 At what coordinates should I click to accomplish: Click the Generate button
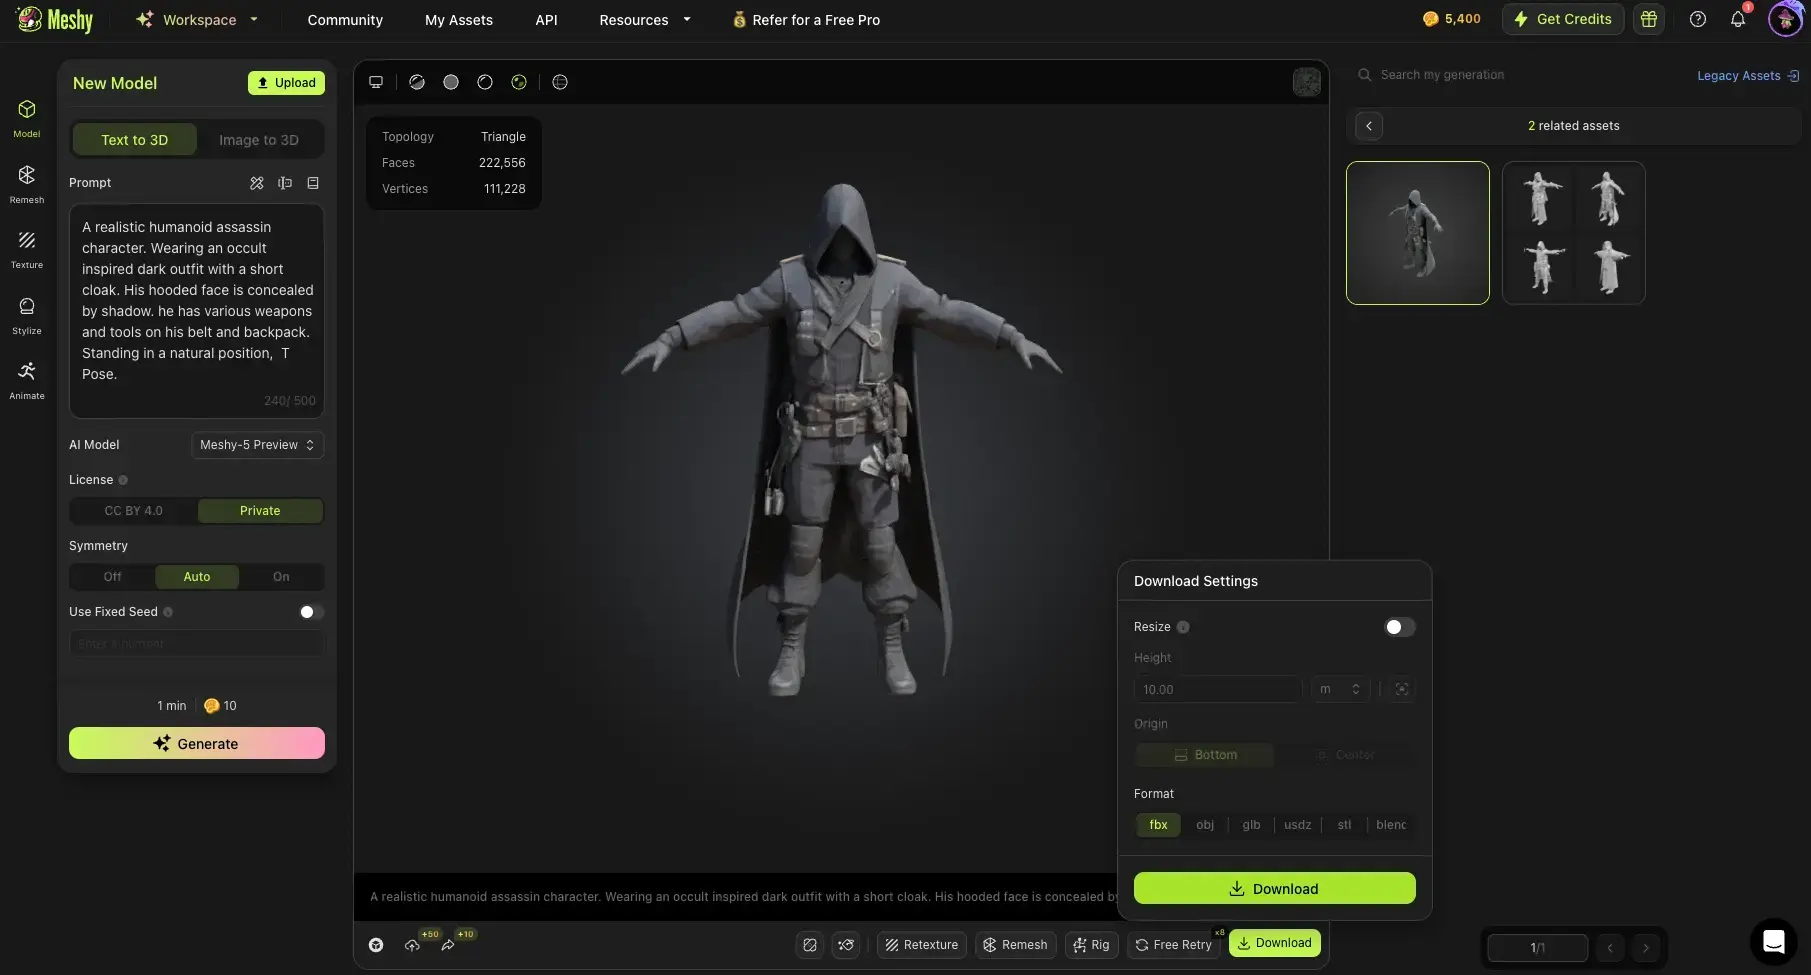tap(196, 743)
